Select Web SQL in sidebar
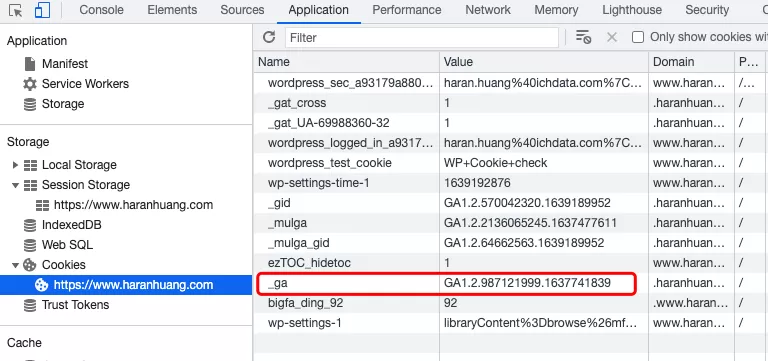 click(67, 244)
